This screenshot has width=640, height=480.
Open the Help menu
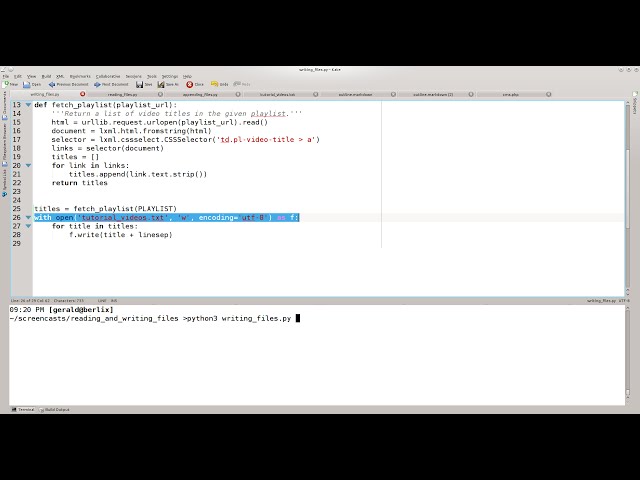point(187,76)
